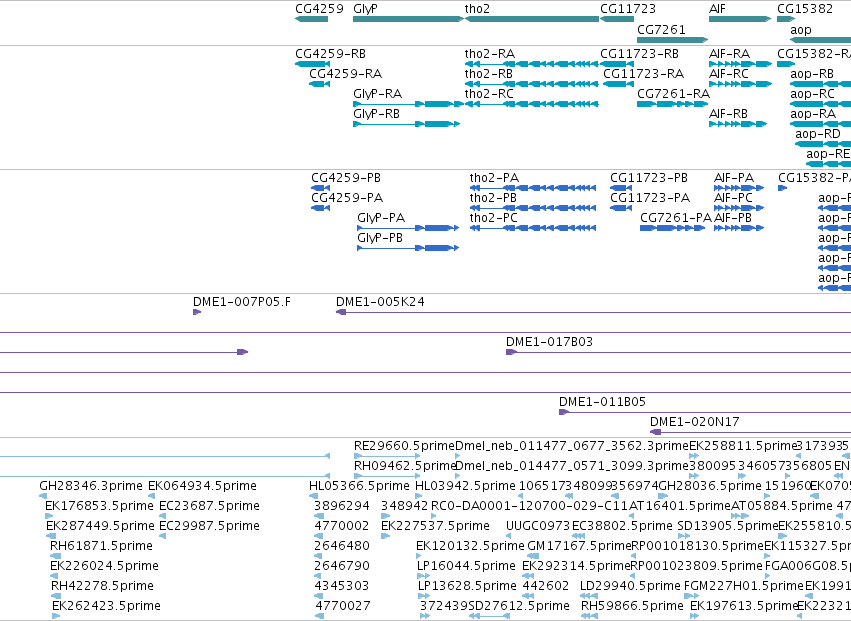Viewport: 851px width, 621px height.
Task: Click the tho2-PB protein label
Action: pyautogui.click(x=493, y=198)
